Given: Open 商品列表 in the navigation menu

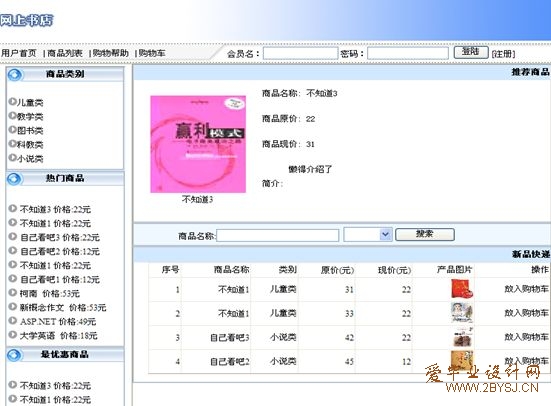Looking at the screenshot, I should coord(65,53).
